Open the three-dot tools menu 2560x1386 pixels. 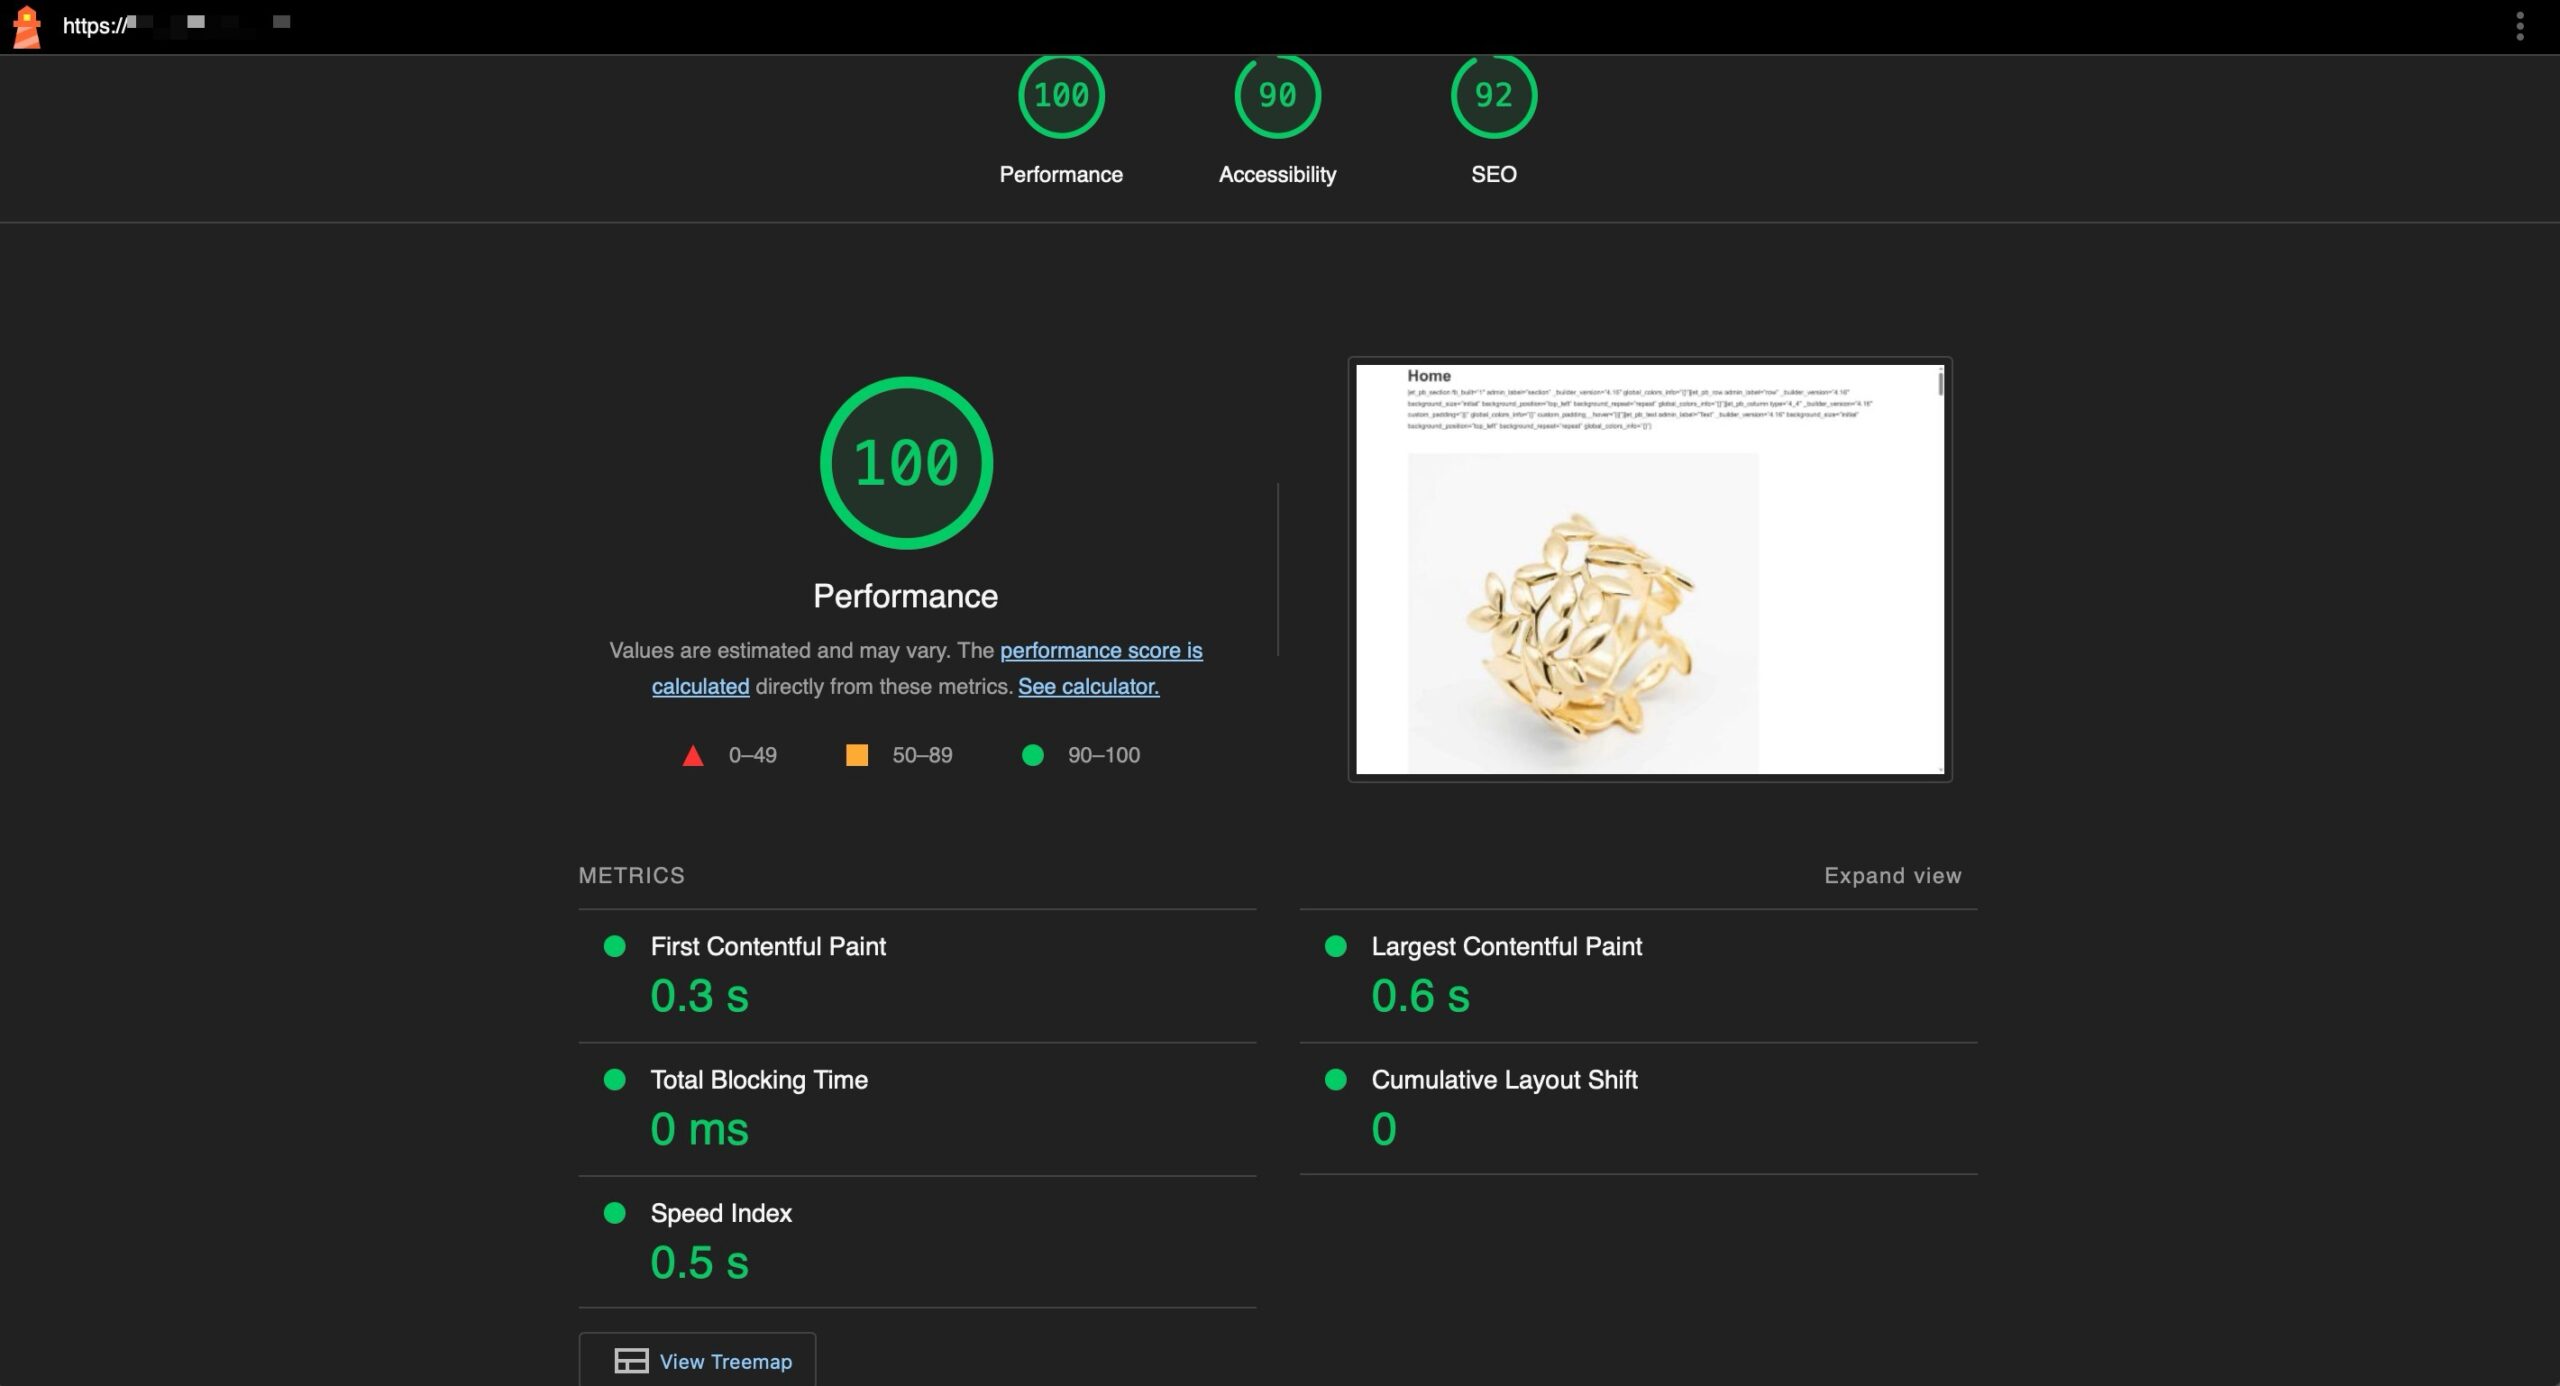pos(2519,26)
